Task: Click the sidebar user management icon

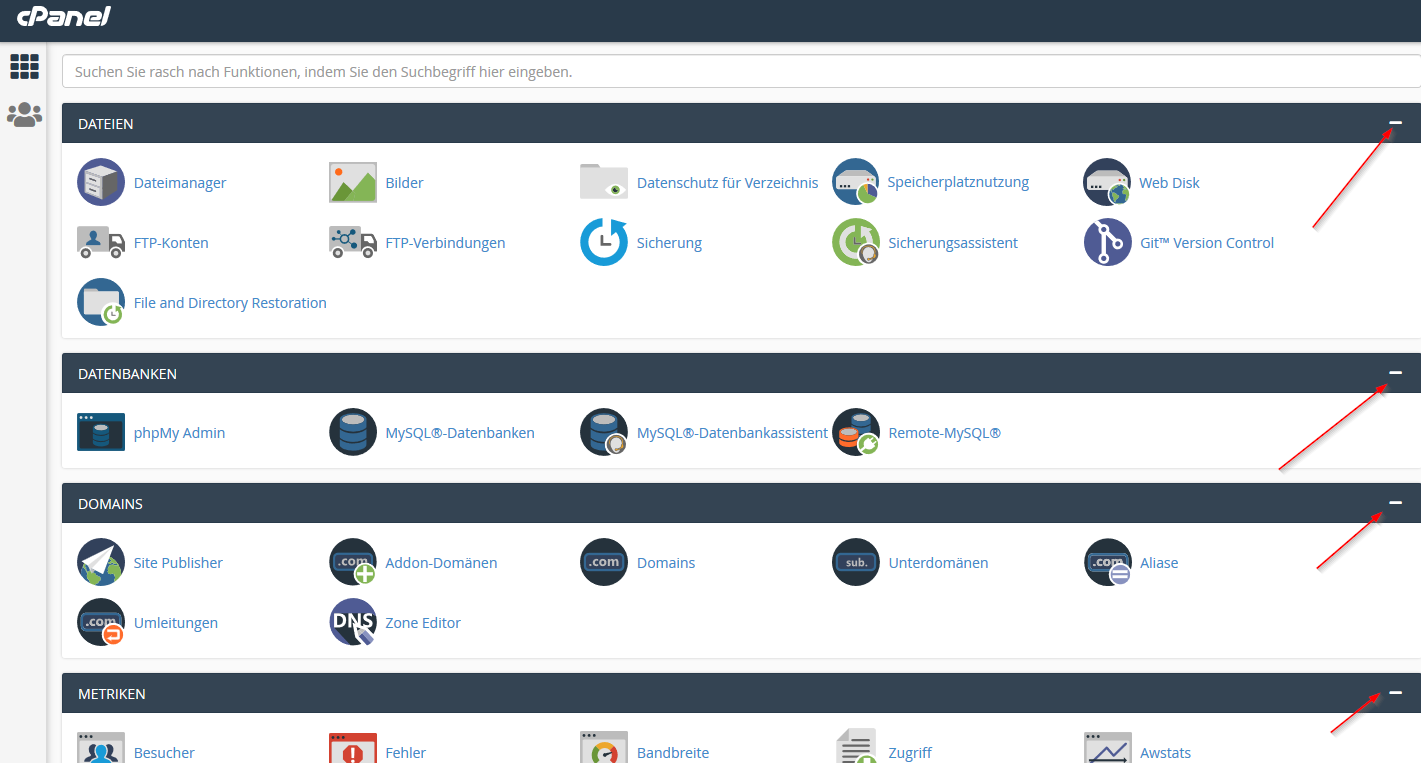Action: [24, 115]
